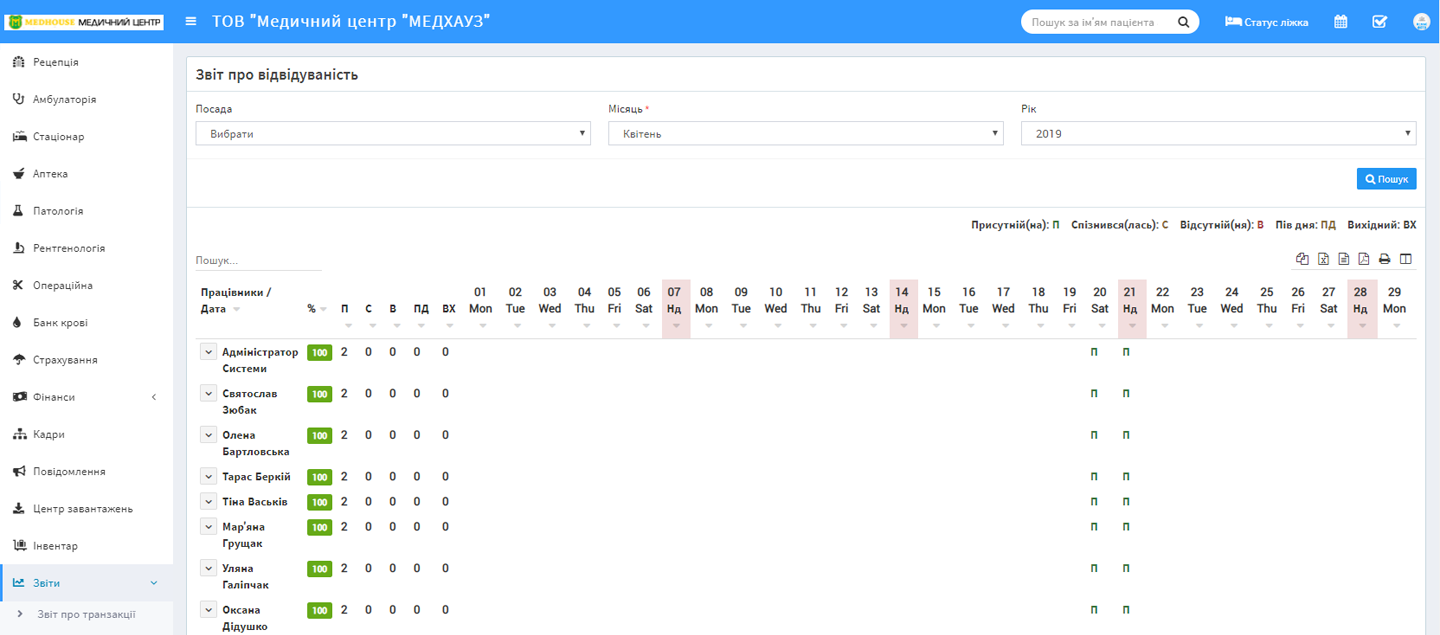Open the Повідомлення menu
1440x635 pixels.
(x=86, y=471)
